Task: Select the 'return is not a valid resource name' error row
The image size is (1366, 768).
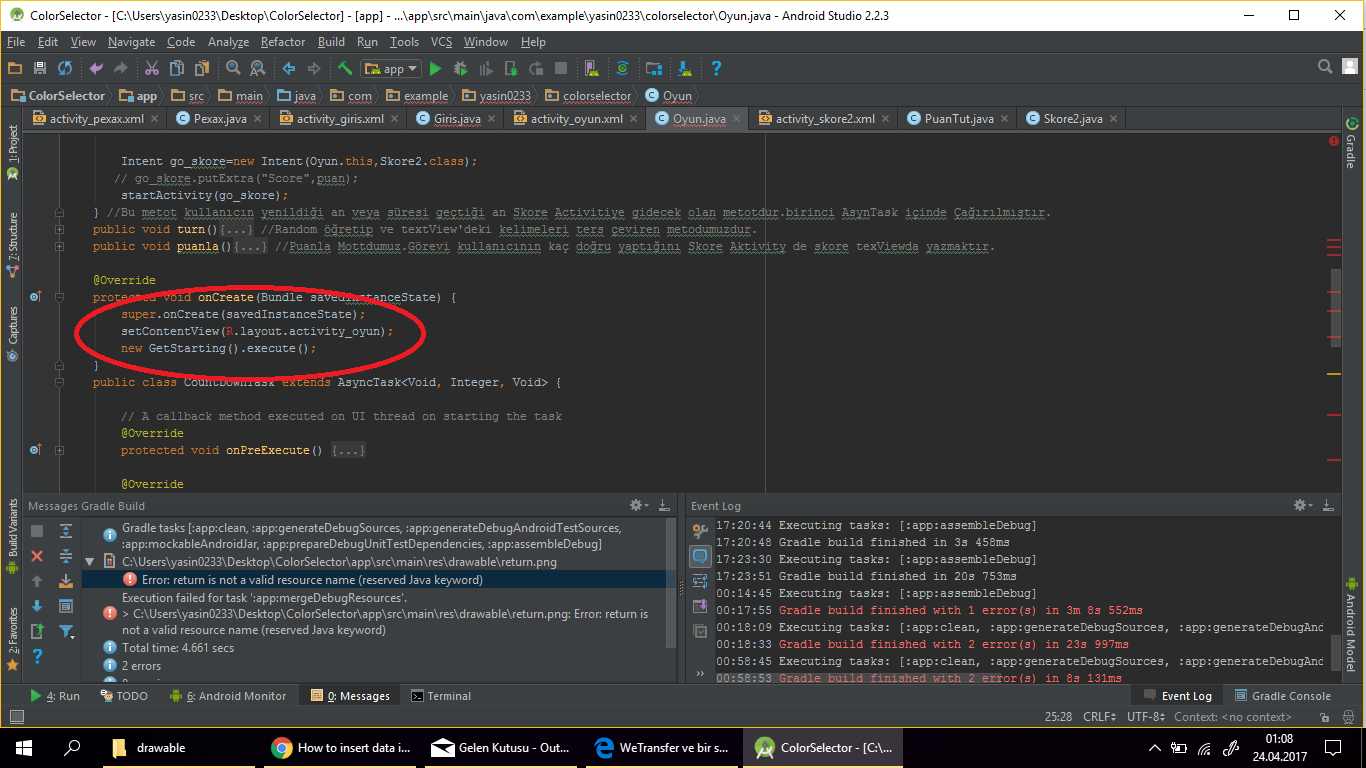Action: (x=378, y=579)
